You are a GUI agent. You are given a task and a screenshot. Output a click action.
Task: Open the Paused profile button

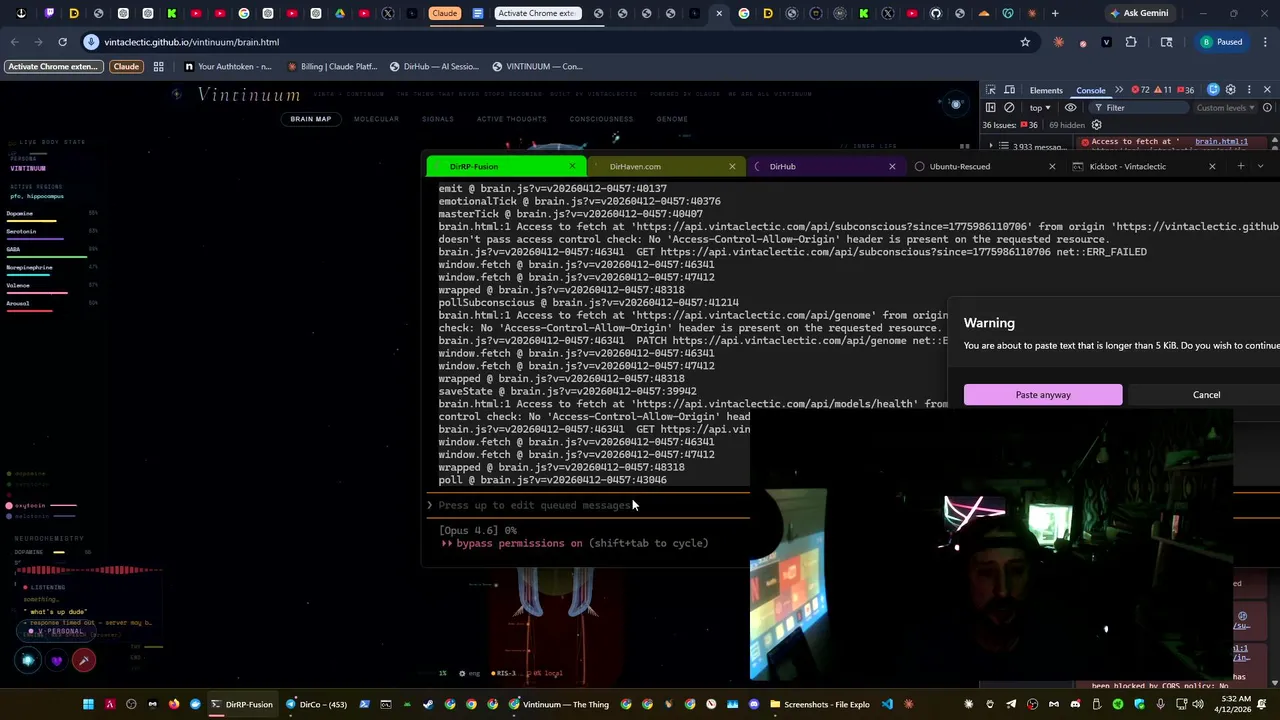tap(1221, 42)
